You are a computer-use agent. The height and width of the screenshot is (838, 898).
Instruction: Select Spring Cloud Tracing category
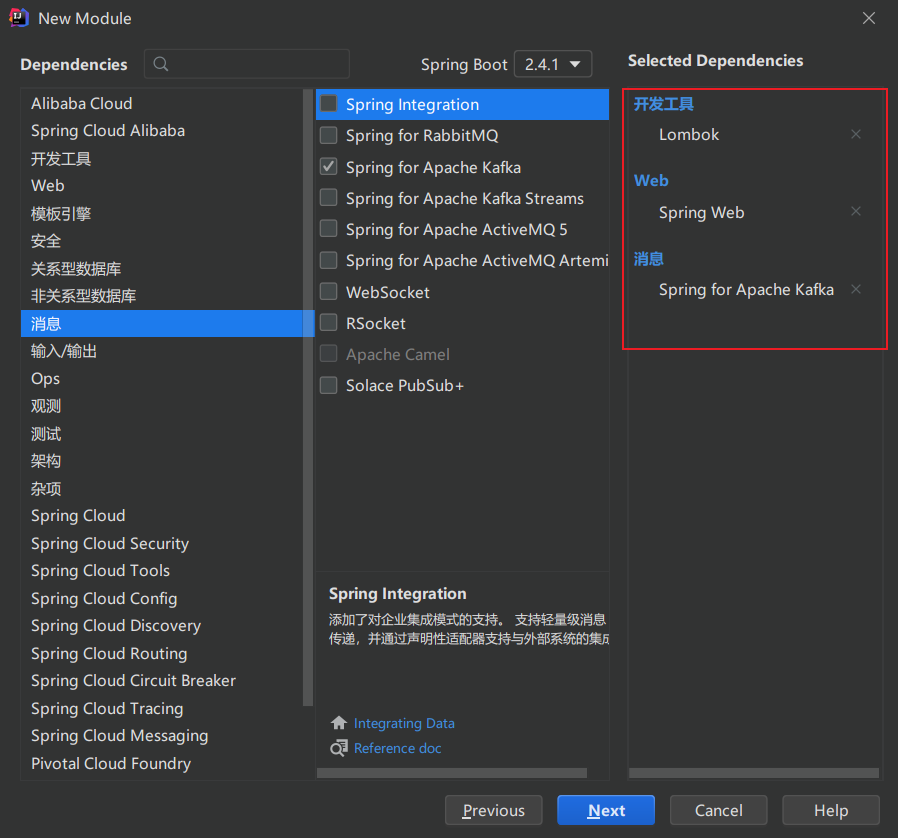(162, 709)
